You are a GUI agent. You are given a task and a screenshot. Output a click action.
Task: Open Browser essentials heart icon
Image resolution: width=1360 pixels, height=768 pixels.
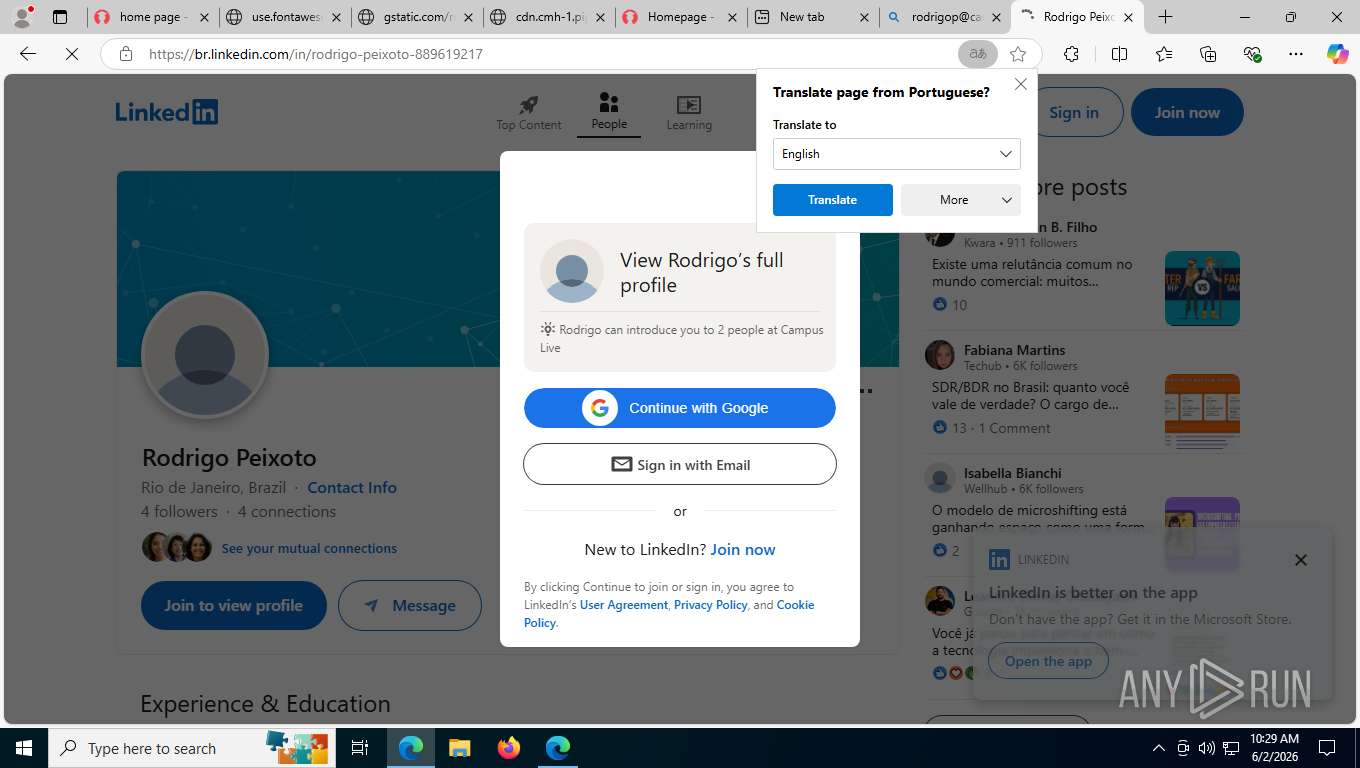coord(1252,54)
